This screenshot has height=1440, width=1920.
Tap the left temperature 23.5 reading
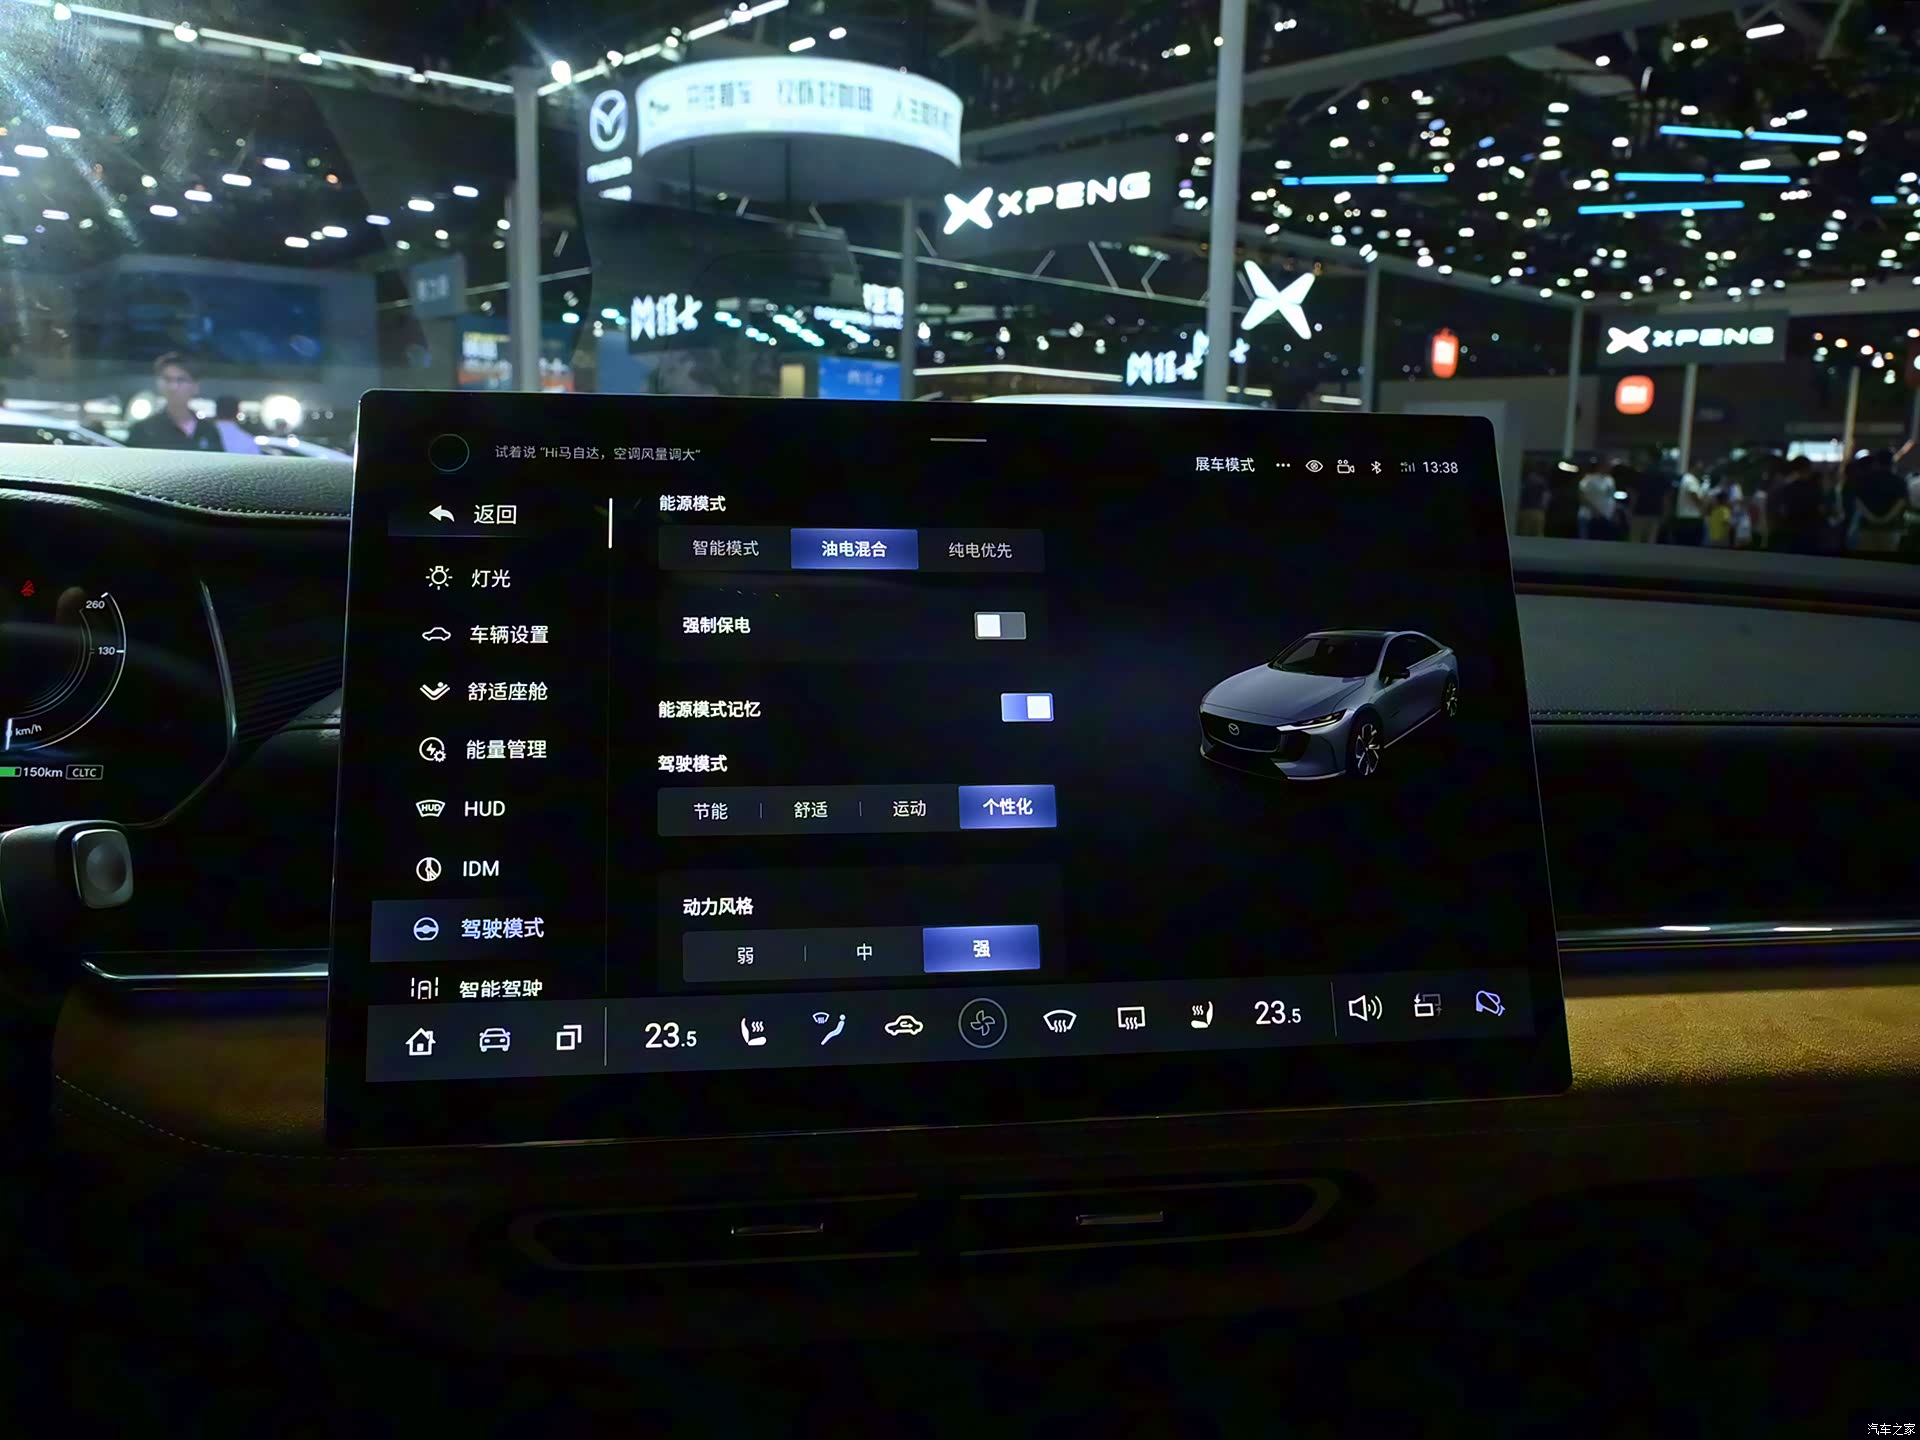(x=670, y=1036)
